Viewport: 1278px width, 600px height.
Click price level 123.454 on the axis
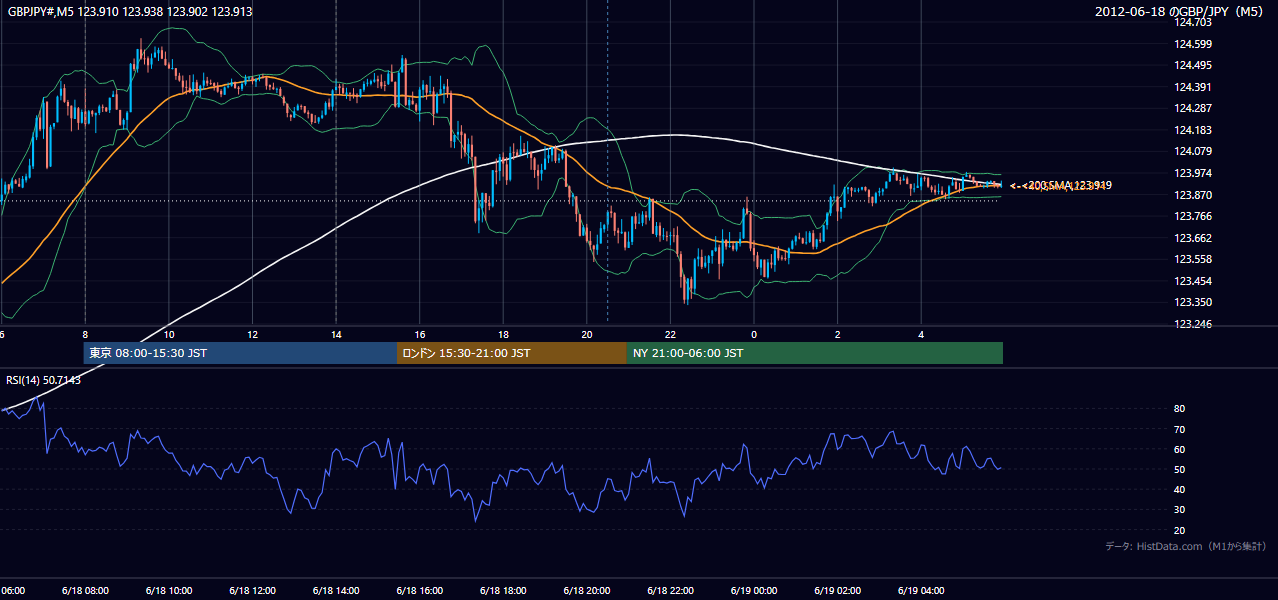click(1193, 281)
